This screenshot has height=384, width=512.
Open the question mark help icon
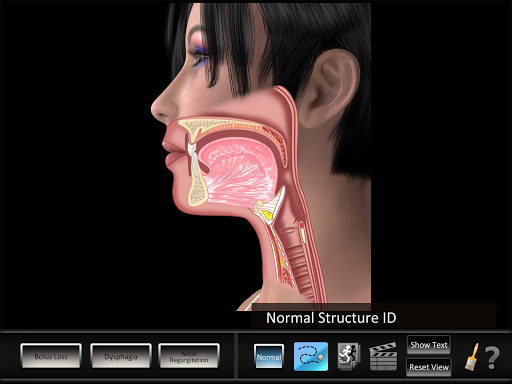click(492, 358)
